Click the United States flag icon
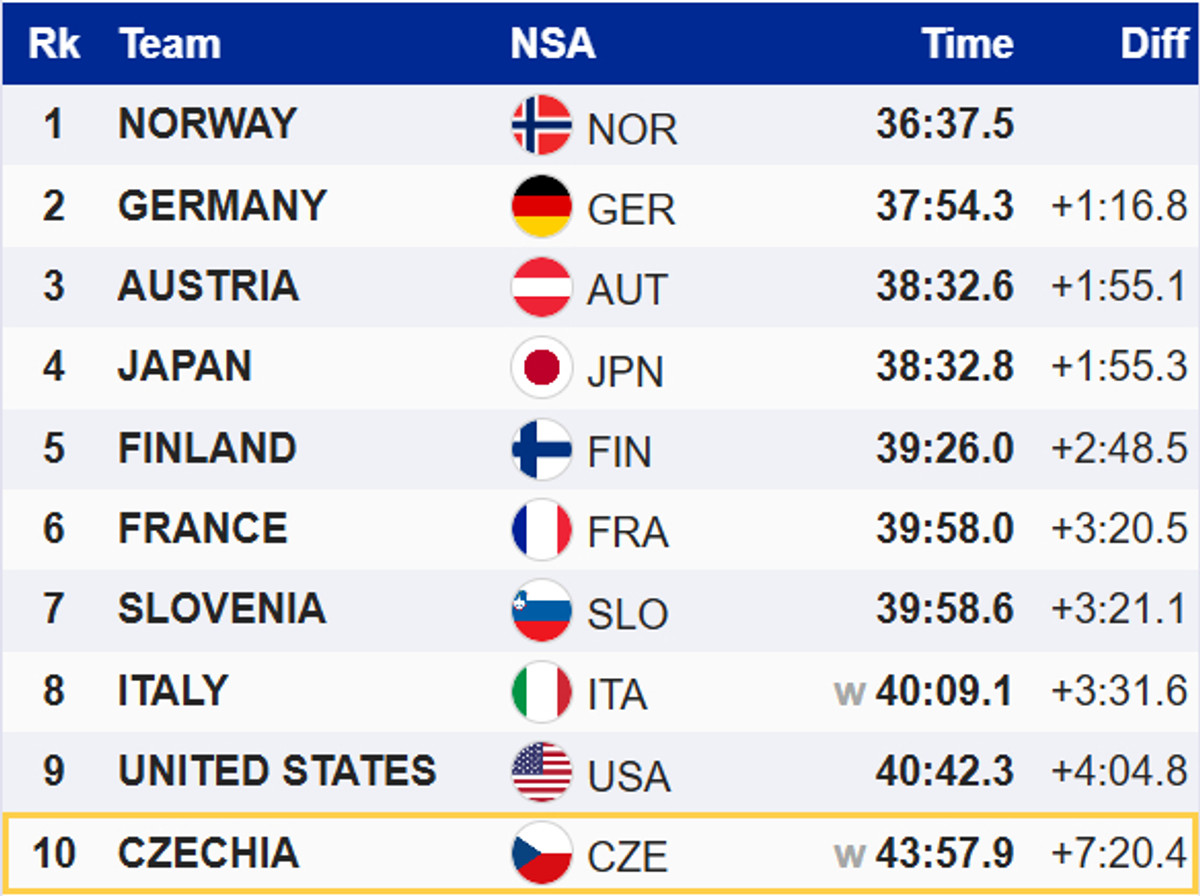1200x896 pixels. tap(541, 772)
